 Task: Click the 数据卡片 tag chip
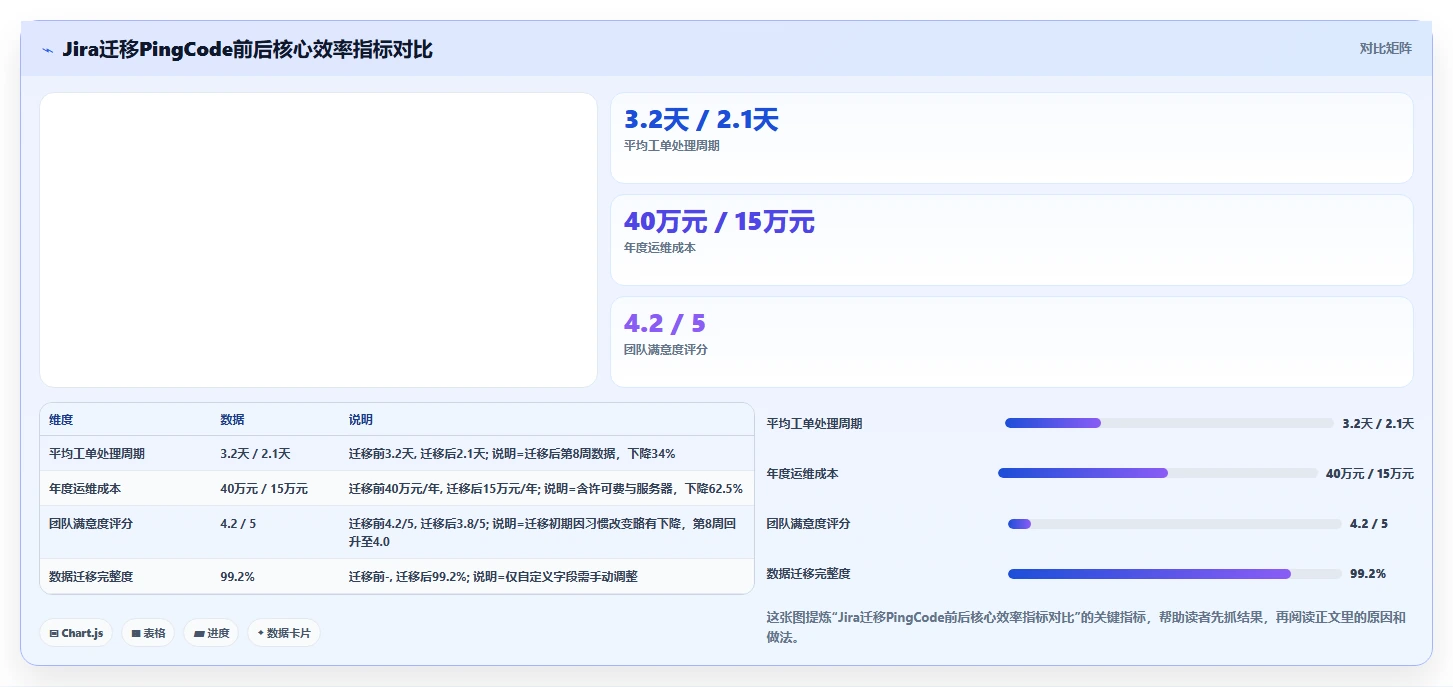click(284, 633)
